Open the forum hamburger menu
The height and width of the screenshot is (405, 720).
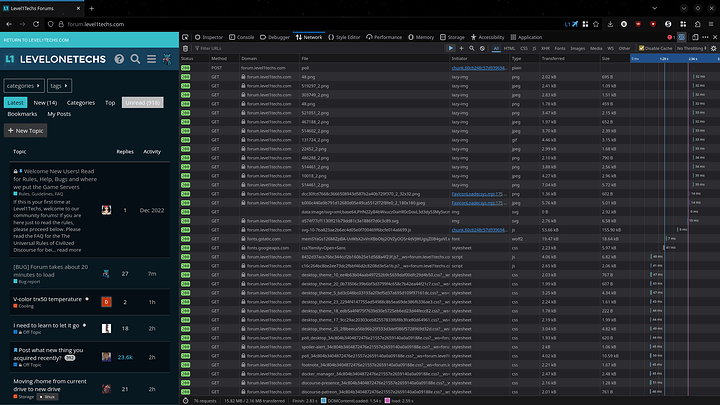tap(149, 60)
